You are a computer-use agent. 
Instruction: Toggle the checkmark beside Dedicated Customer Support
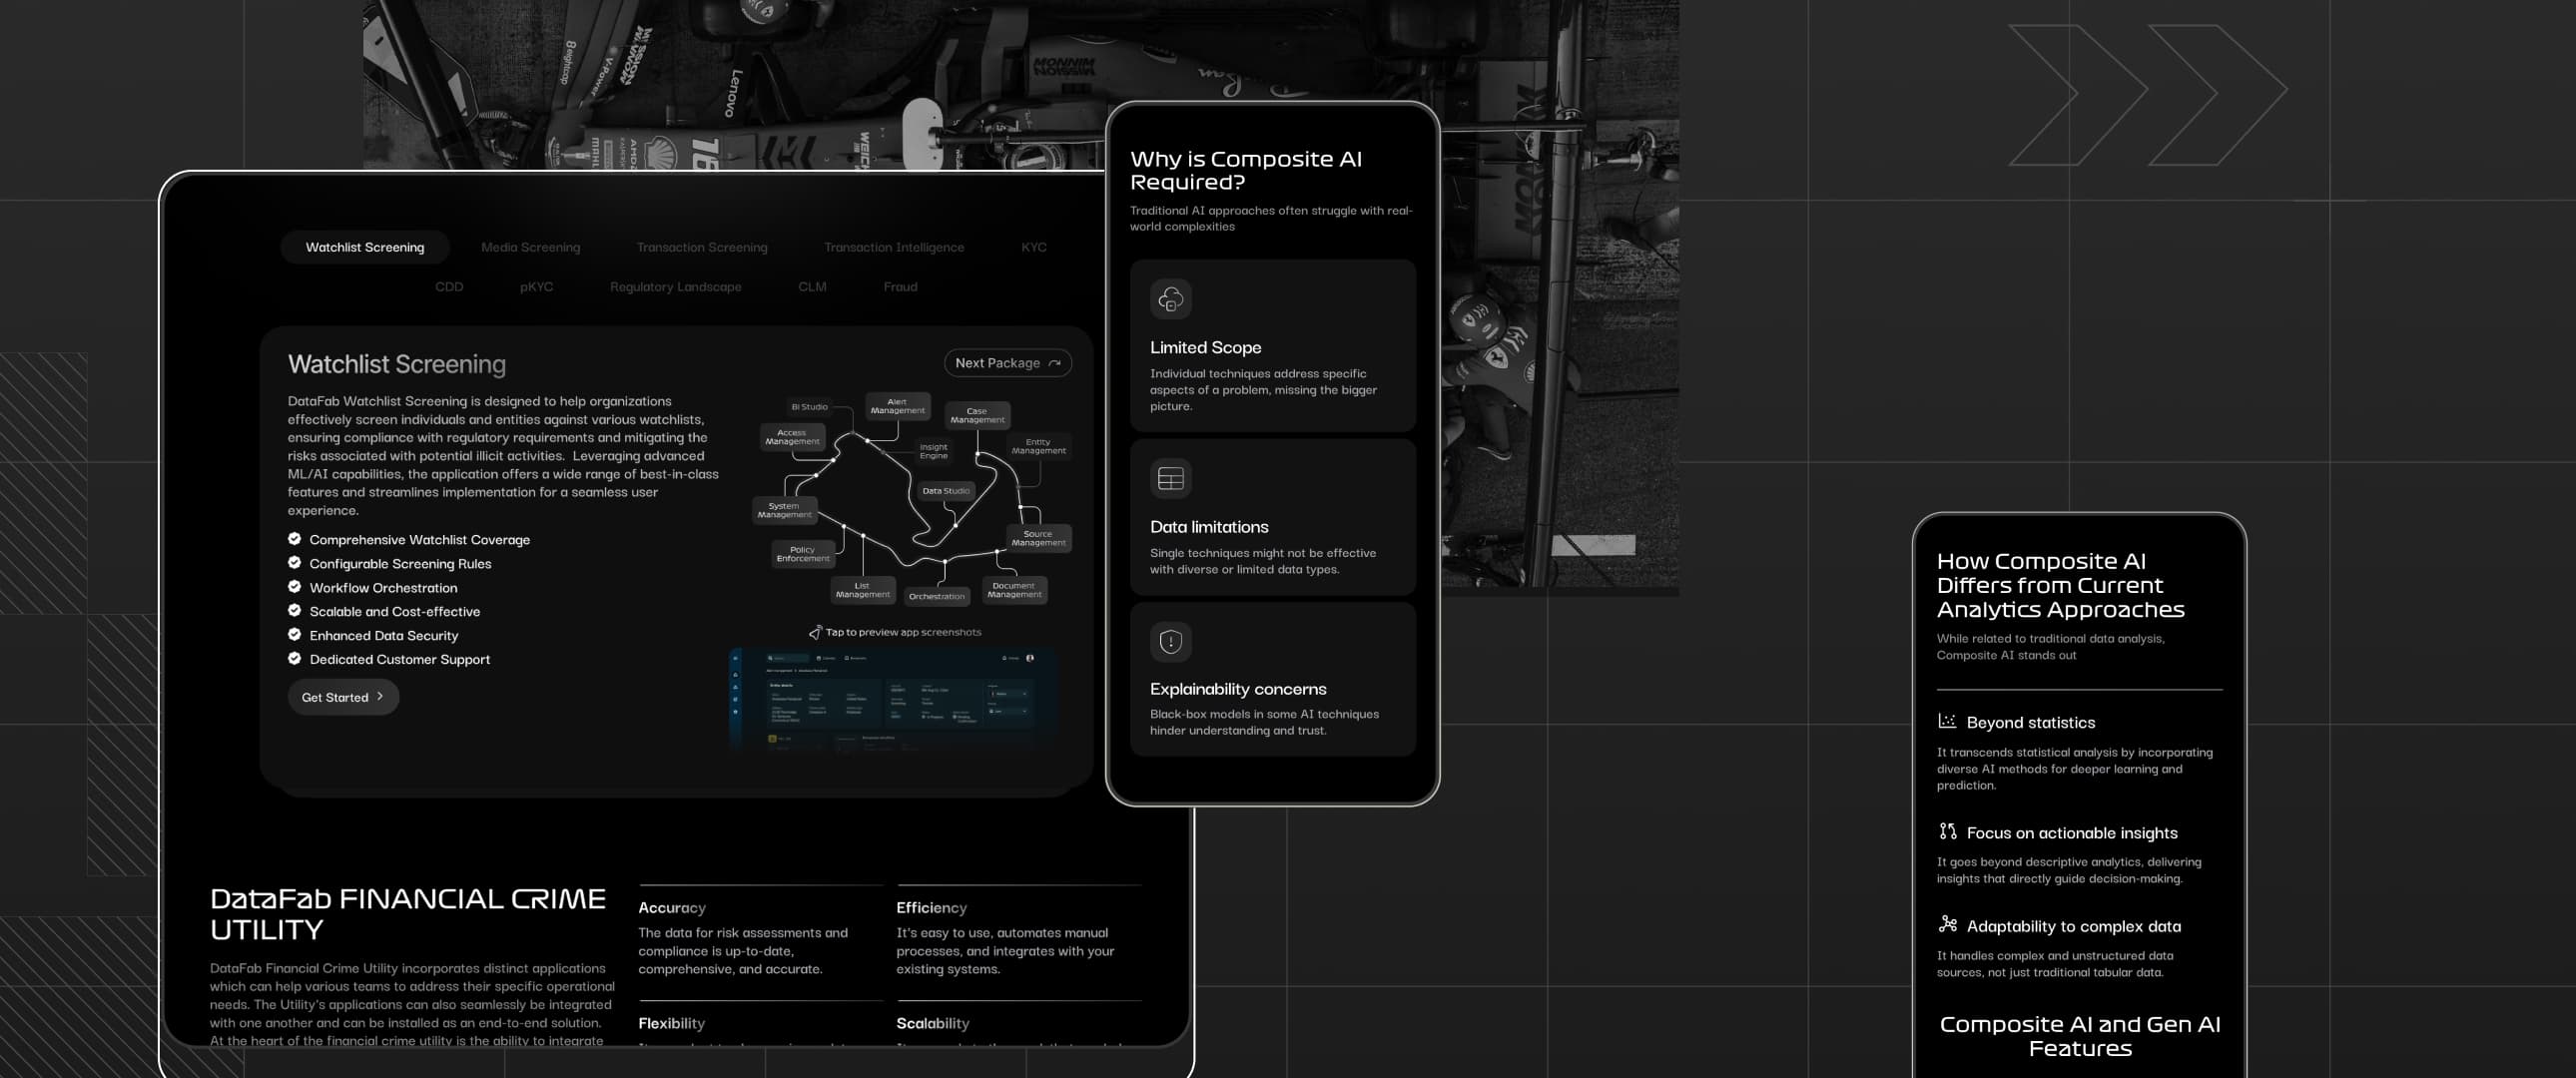coord(293,659)
